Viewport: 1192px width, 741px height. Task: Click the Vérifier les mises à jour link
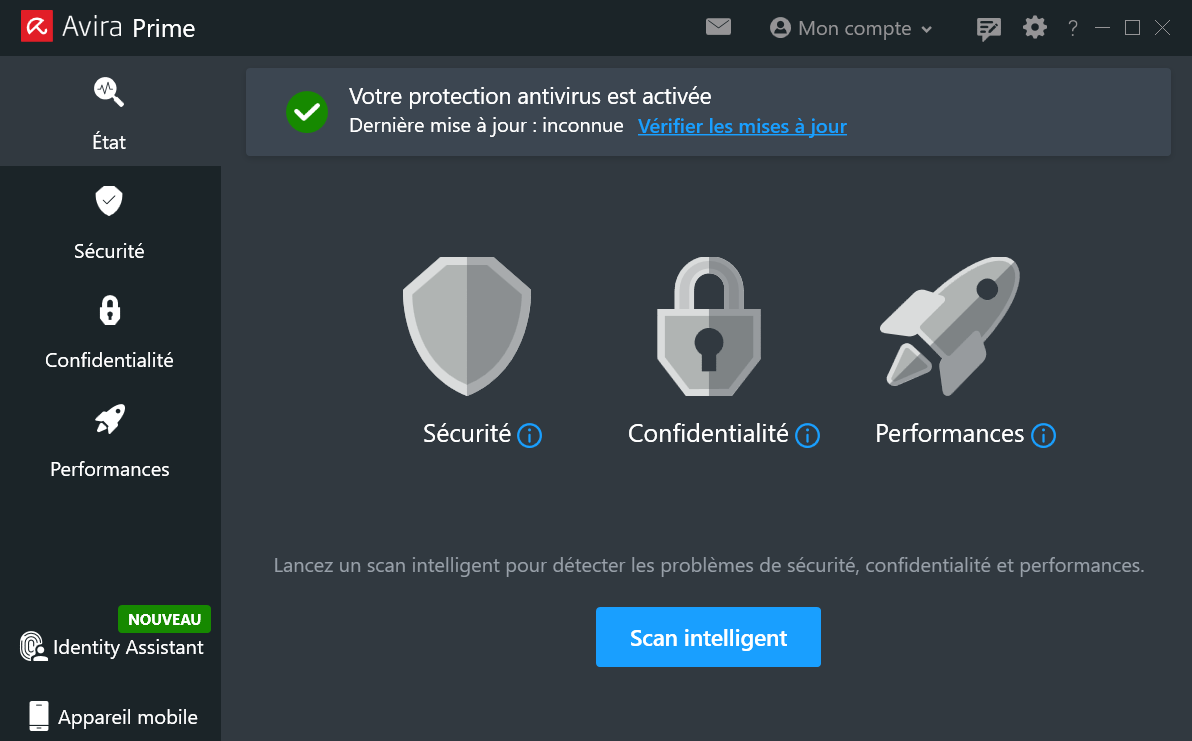(742, 126)
